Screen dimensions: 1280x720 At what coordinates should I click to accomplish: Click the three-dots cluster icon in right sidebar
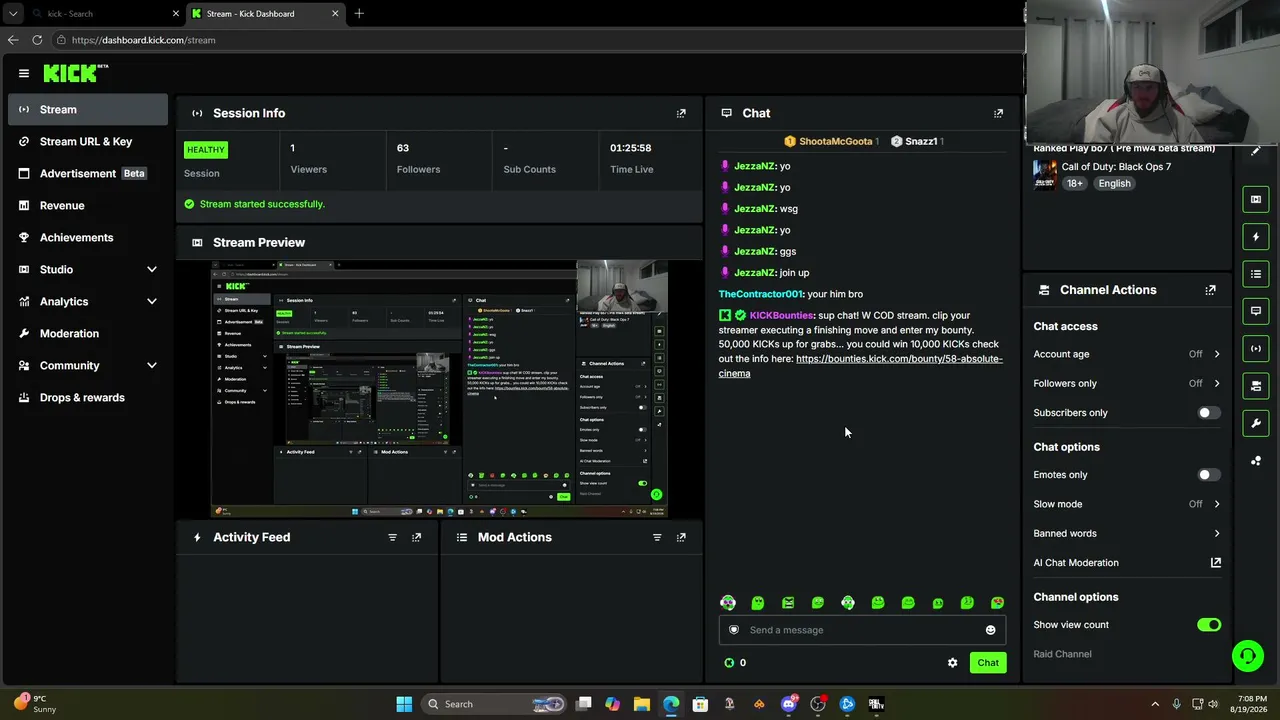1256,461
